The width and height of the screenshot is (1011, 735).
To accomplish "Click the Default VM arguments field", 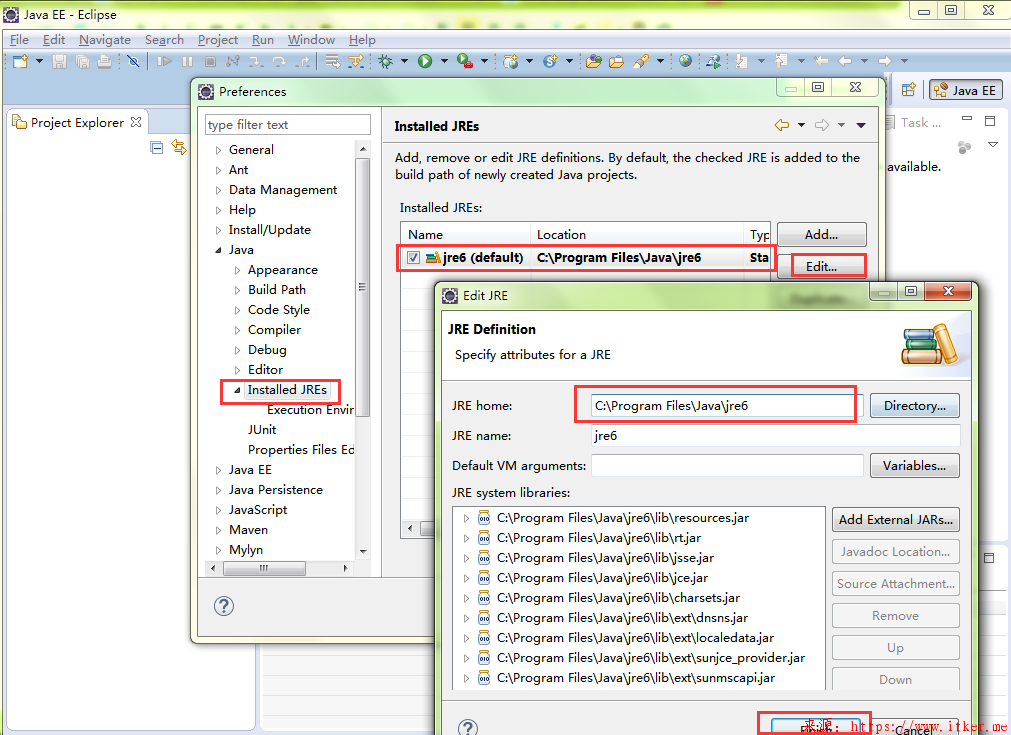I will coord(727,466).
